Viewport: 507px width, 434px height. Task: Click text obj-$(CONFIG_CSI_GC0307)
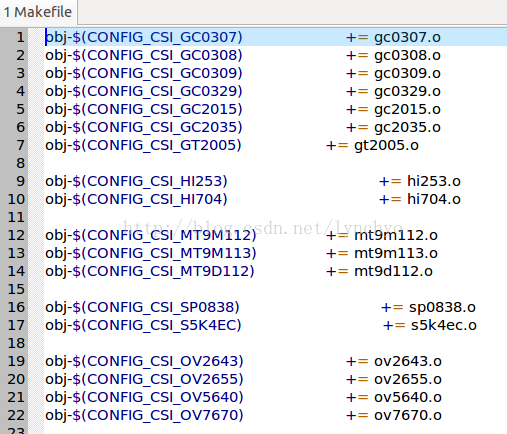click(144, 37)
